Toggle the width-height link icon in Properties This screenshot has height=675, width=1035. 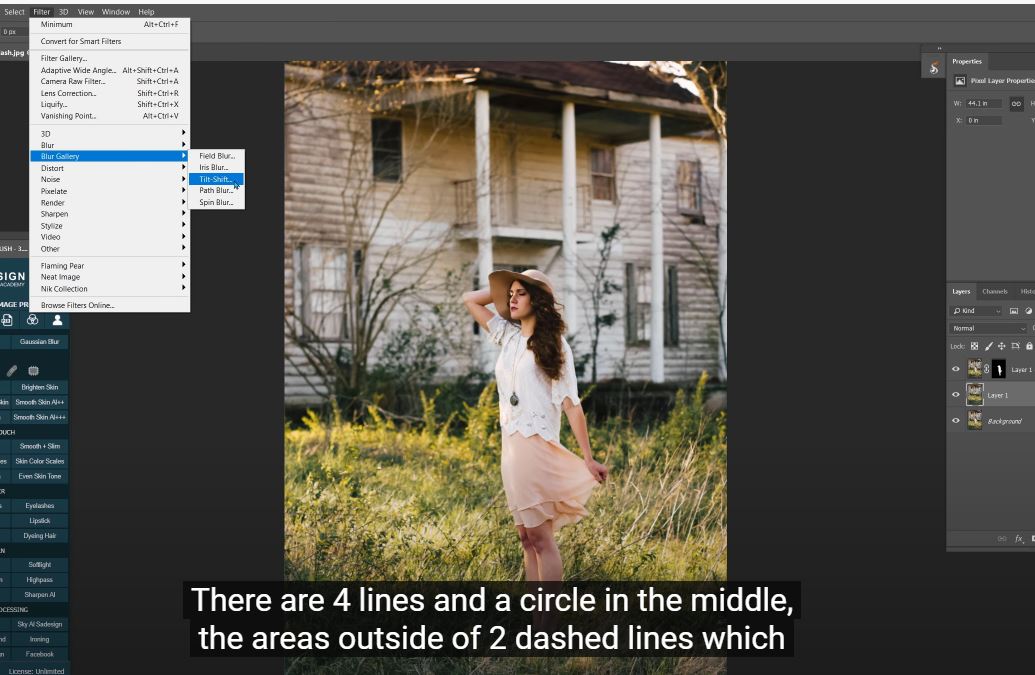pos(1016,104)
